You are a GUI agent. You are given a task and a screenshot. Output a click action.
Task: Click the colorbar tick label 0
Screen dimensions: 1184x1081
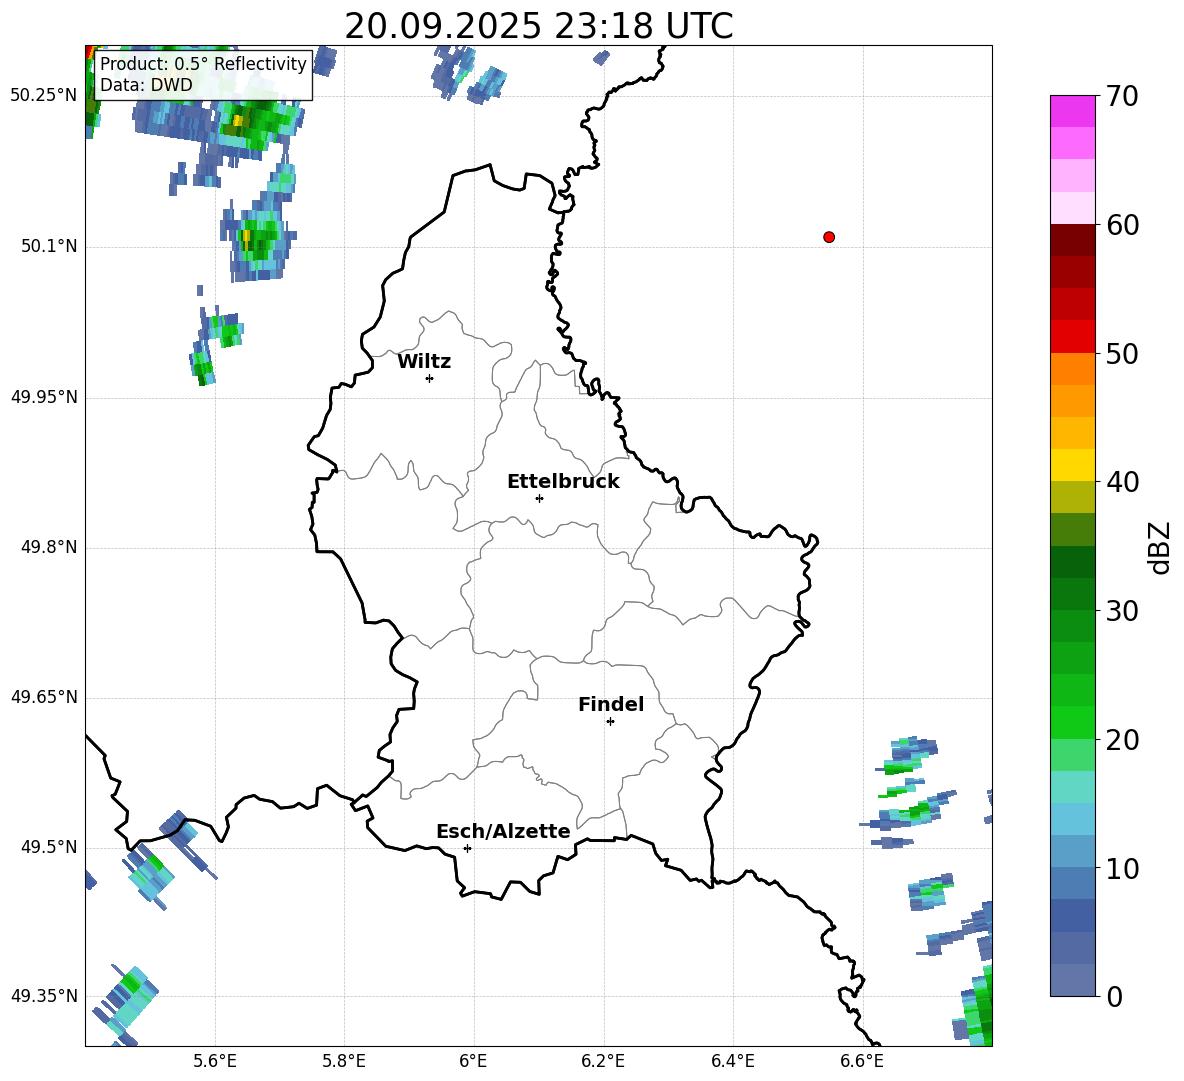click(1115, 996)
